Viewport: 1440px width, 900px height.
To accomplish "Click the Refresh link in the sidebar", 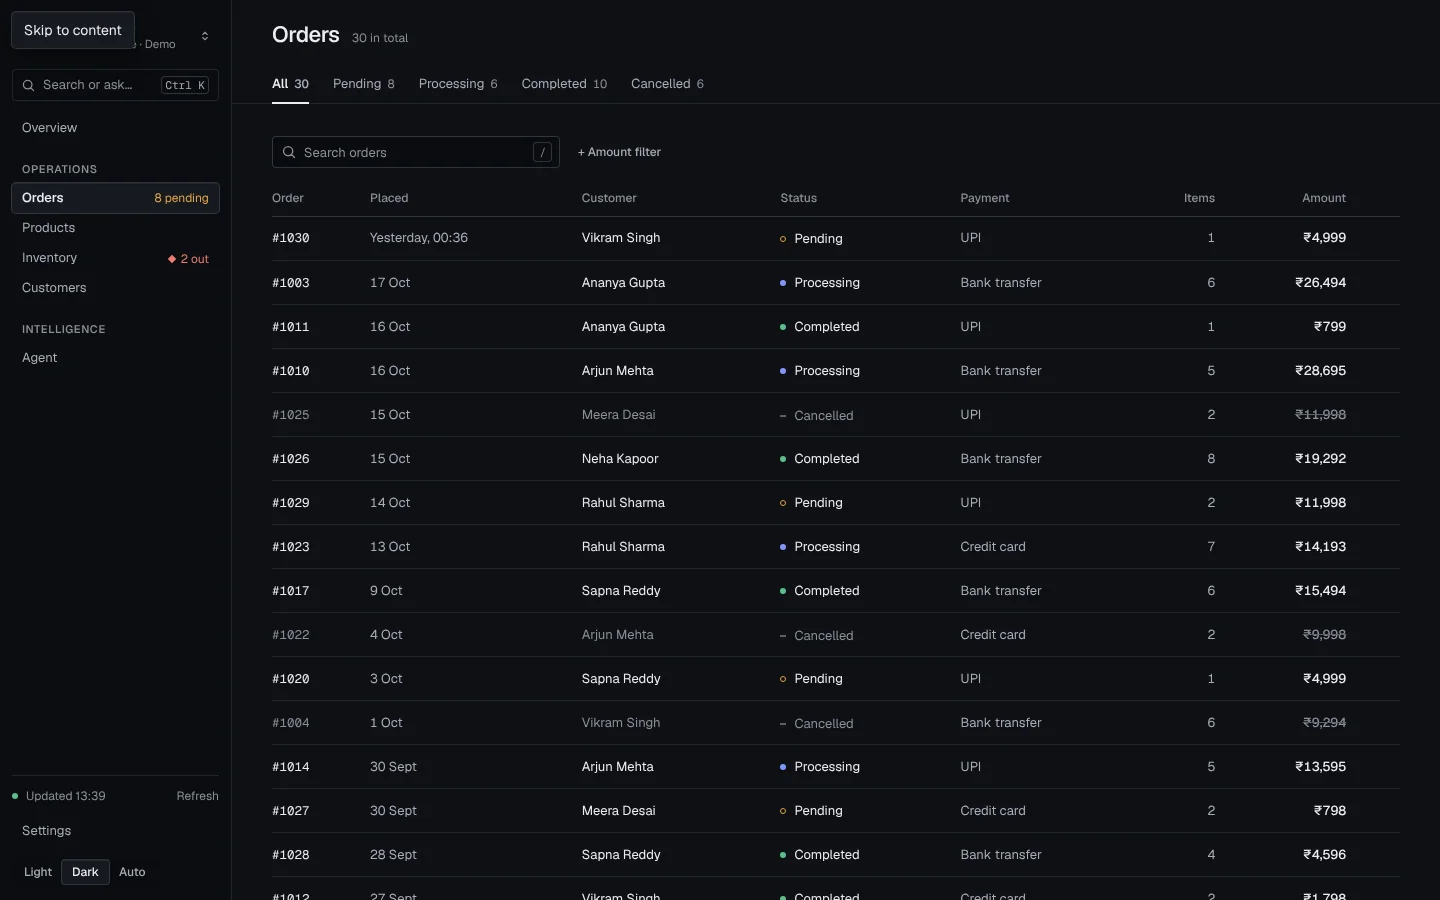I will click(197, 796).
